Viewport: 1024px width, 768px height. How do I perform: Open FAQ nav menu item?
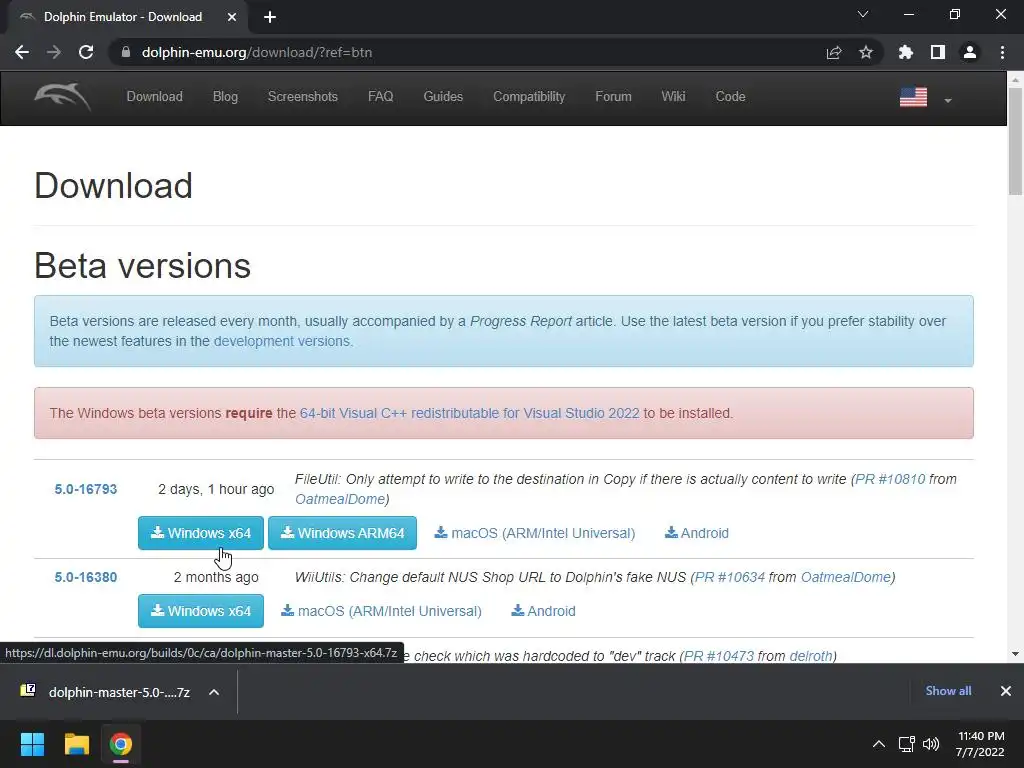(x=381, y=97)
